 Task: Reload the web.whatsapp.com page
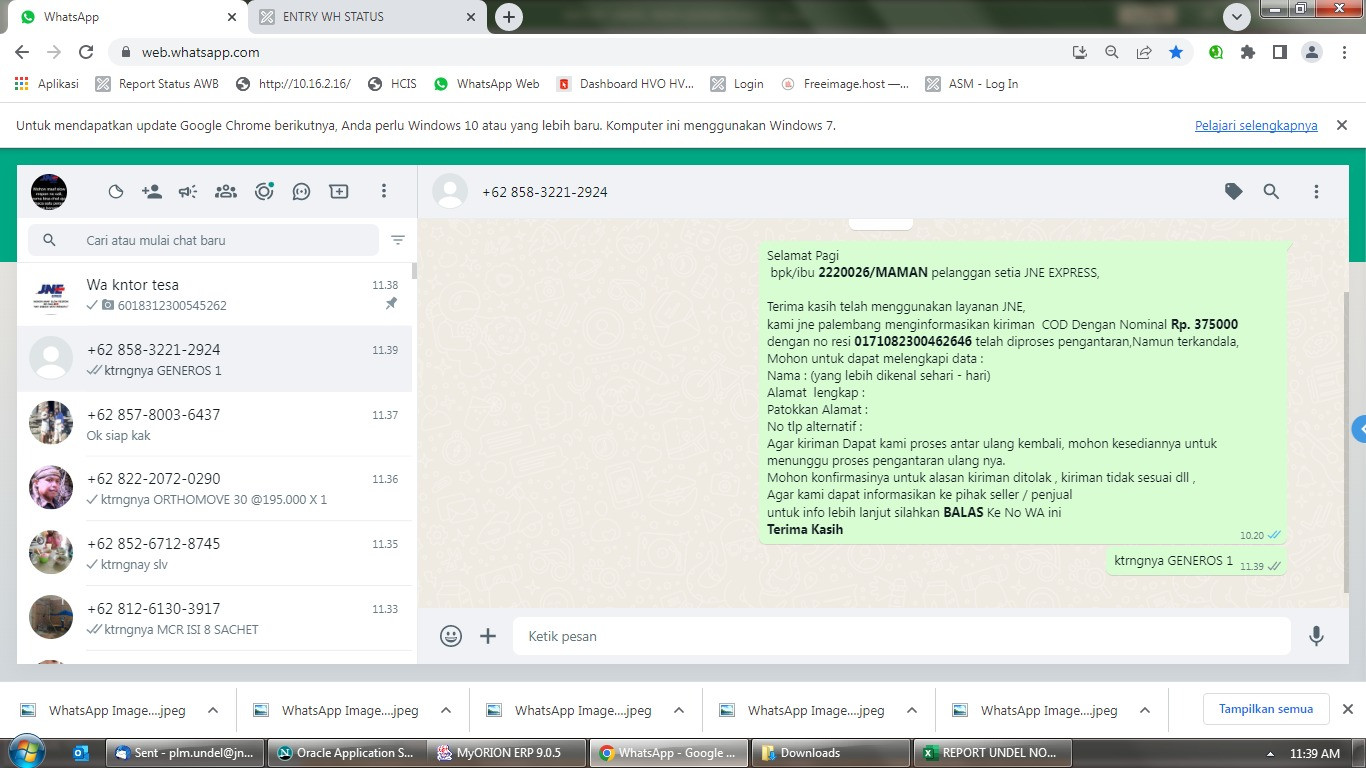point(86,52)
